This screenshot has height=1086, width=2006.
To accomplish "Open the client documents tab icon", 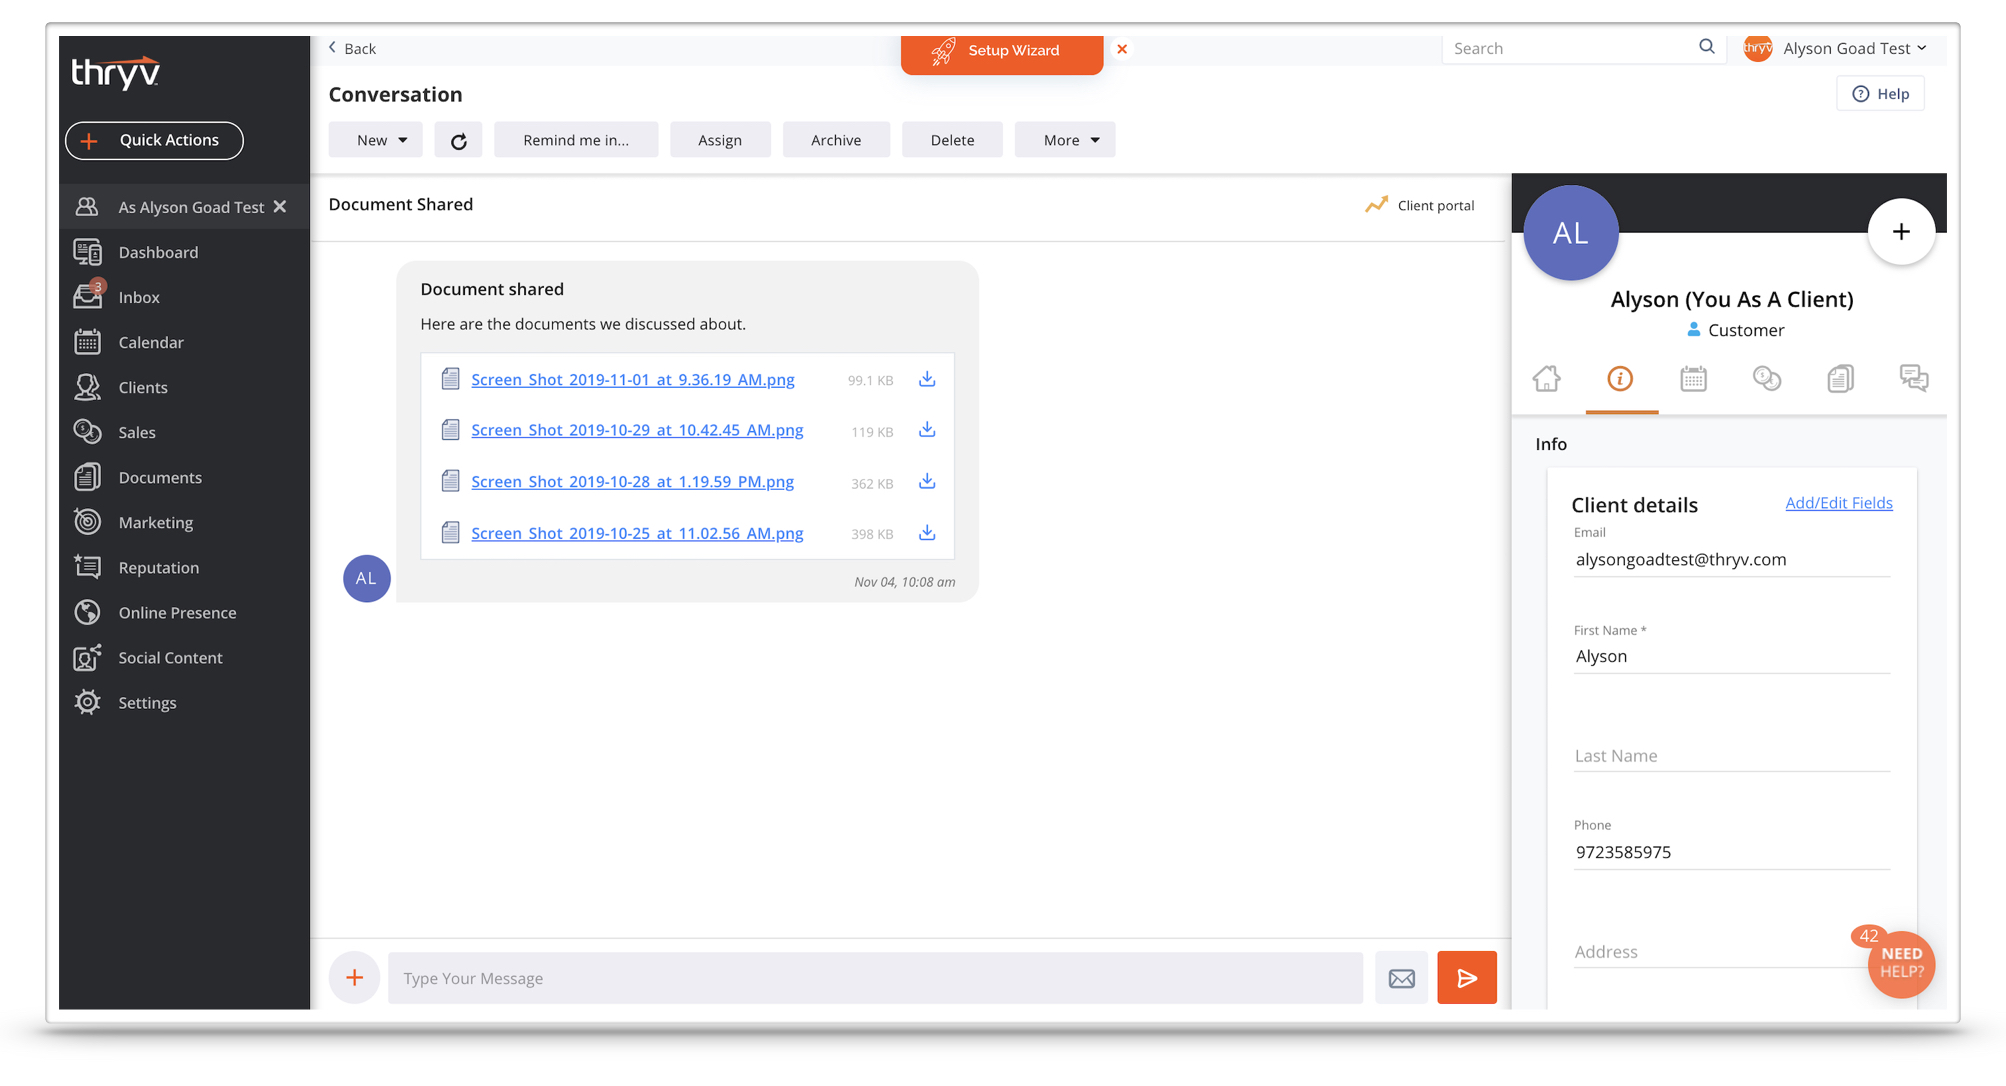I will click(x=1840, y=379).
